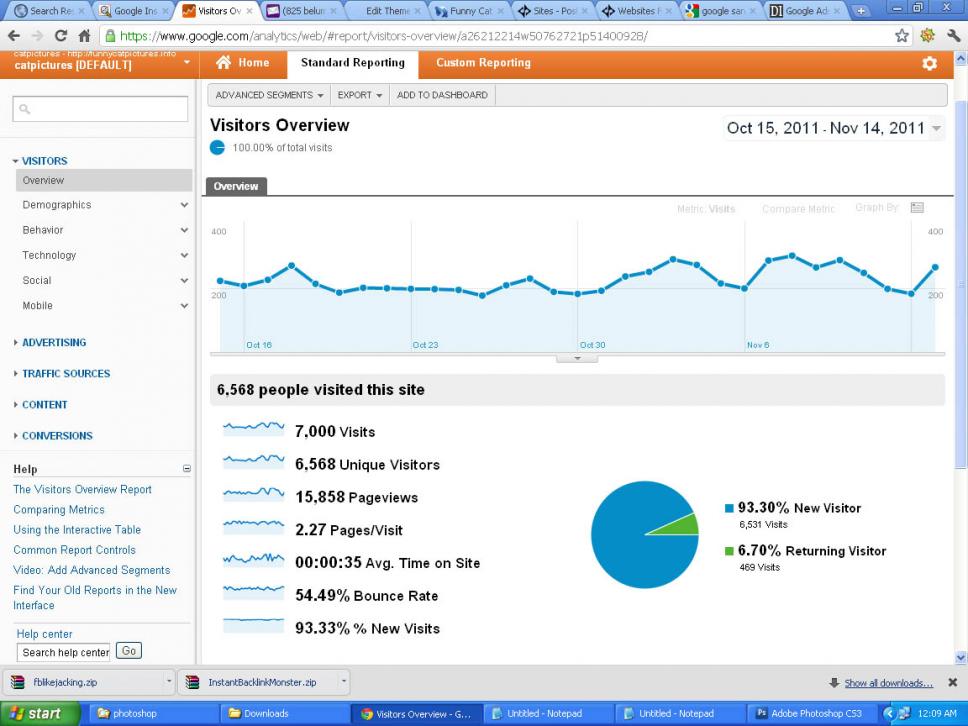This screenshot has height=726, width=968.
Task: Click the Go help search button
Action: (128, 651)
